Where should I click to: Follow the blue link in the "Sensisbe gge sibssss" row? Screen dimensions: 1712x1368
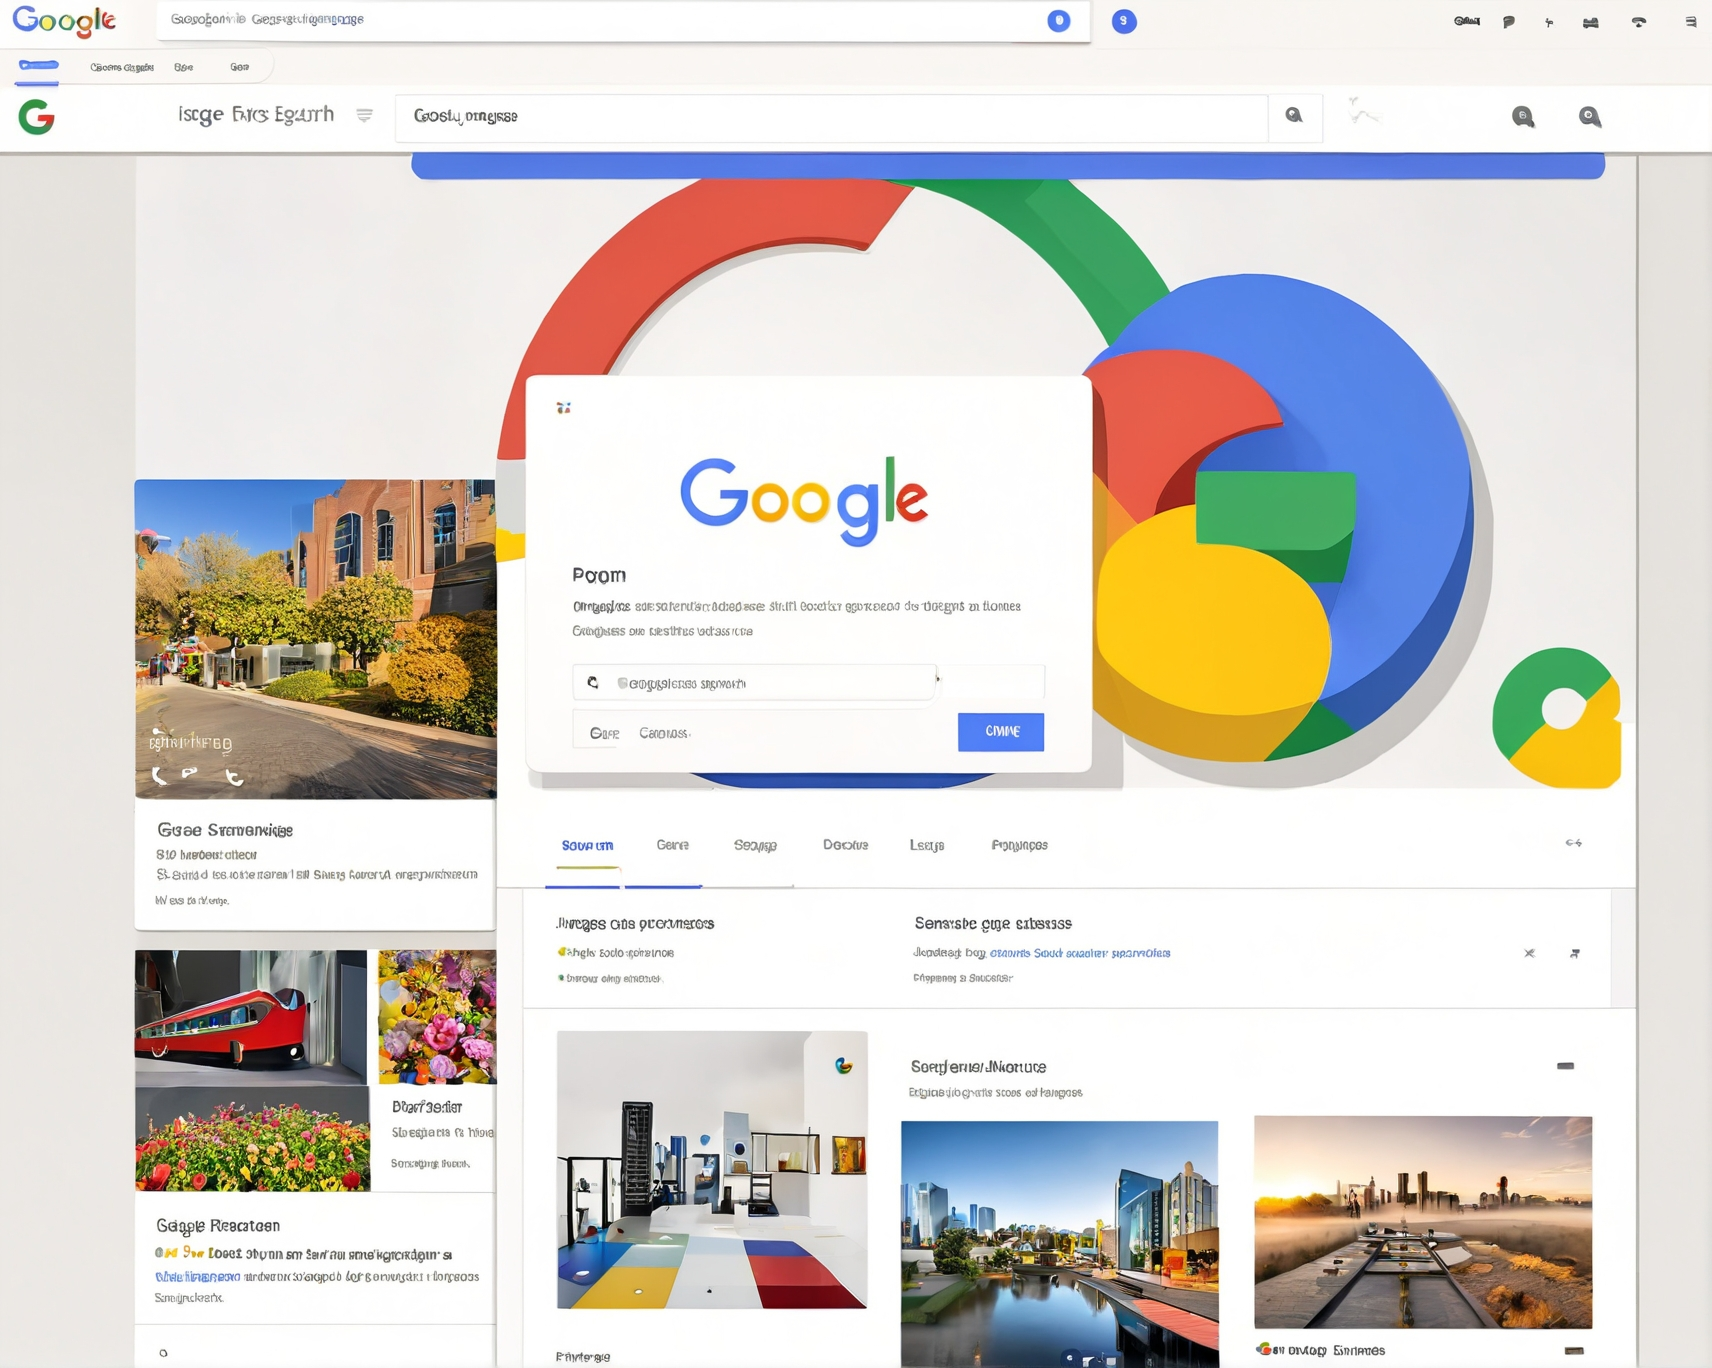[x=1080, y=953]
